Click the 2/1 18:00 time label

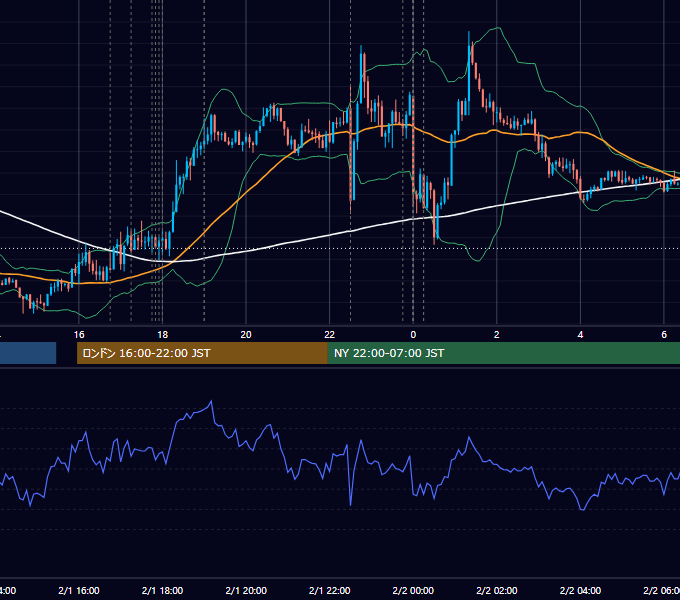162,590
